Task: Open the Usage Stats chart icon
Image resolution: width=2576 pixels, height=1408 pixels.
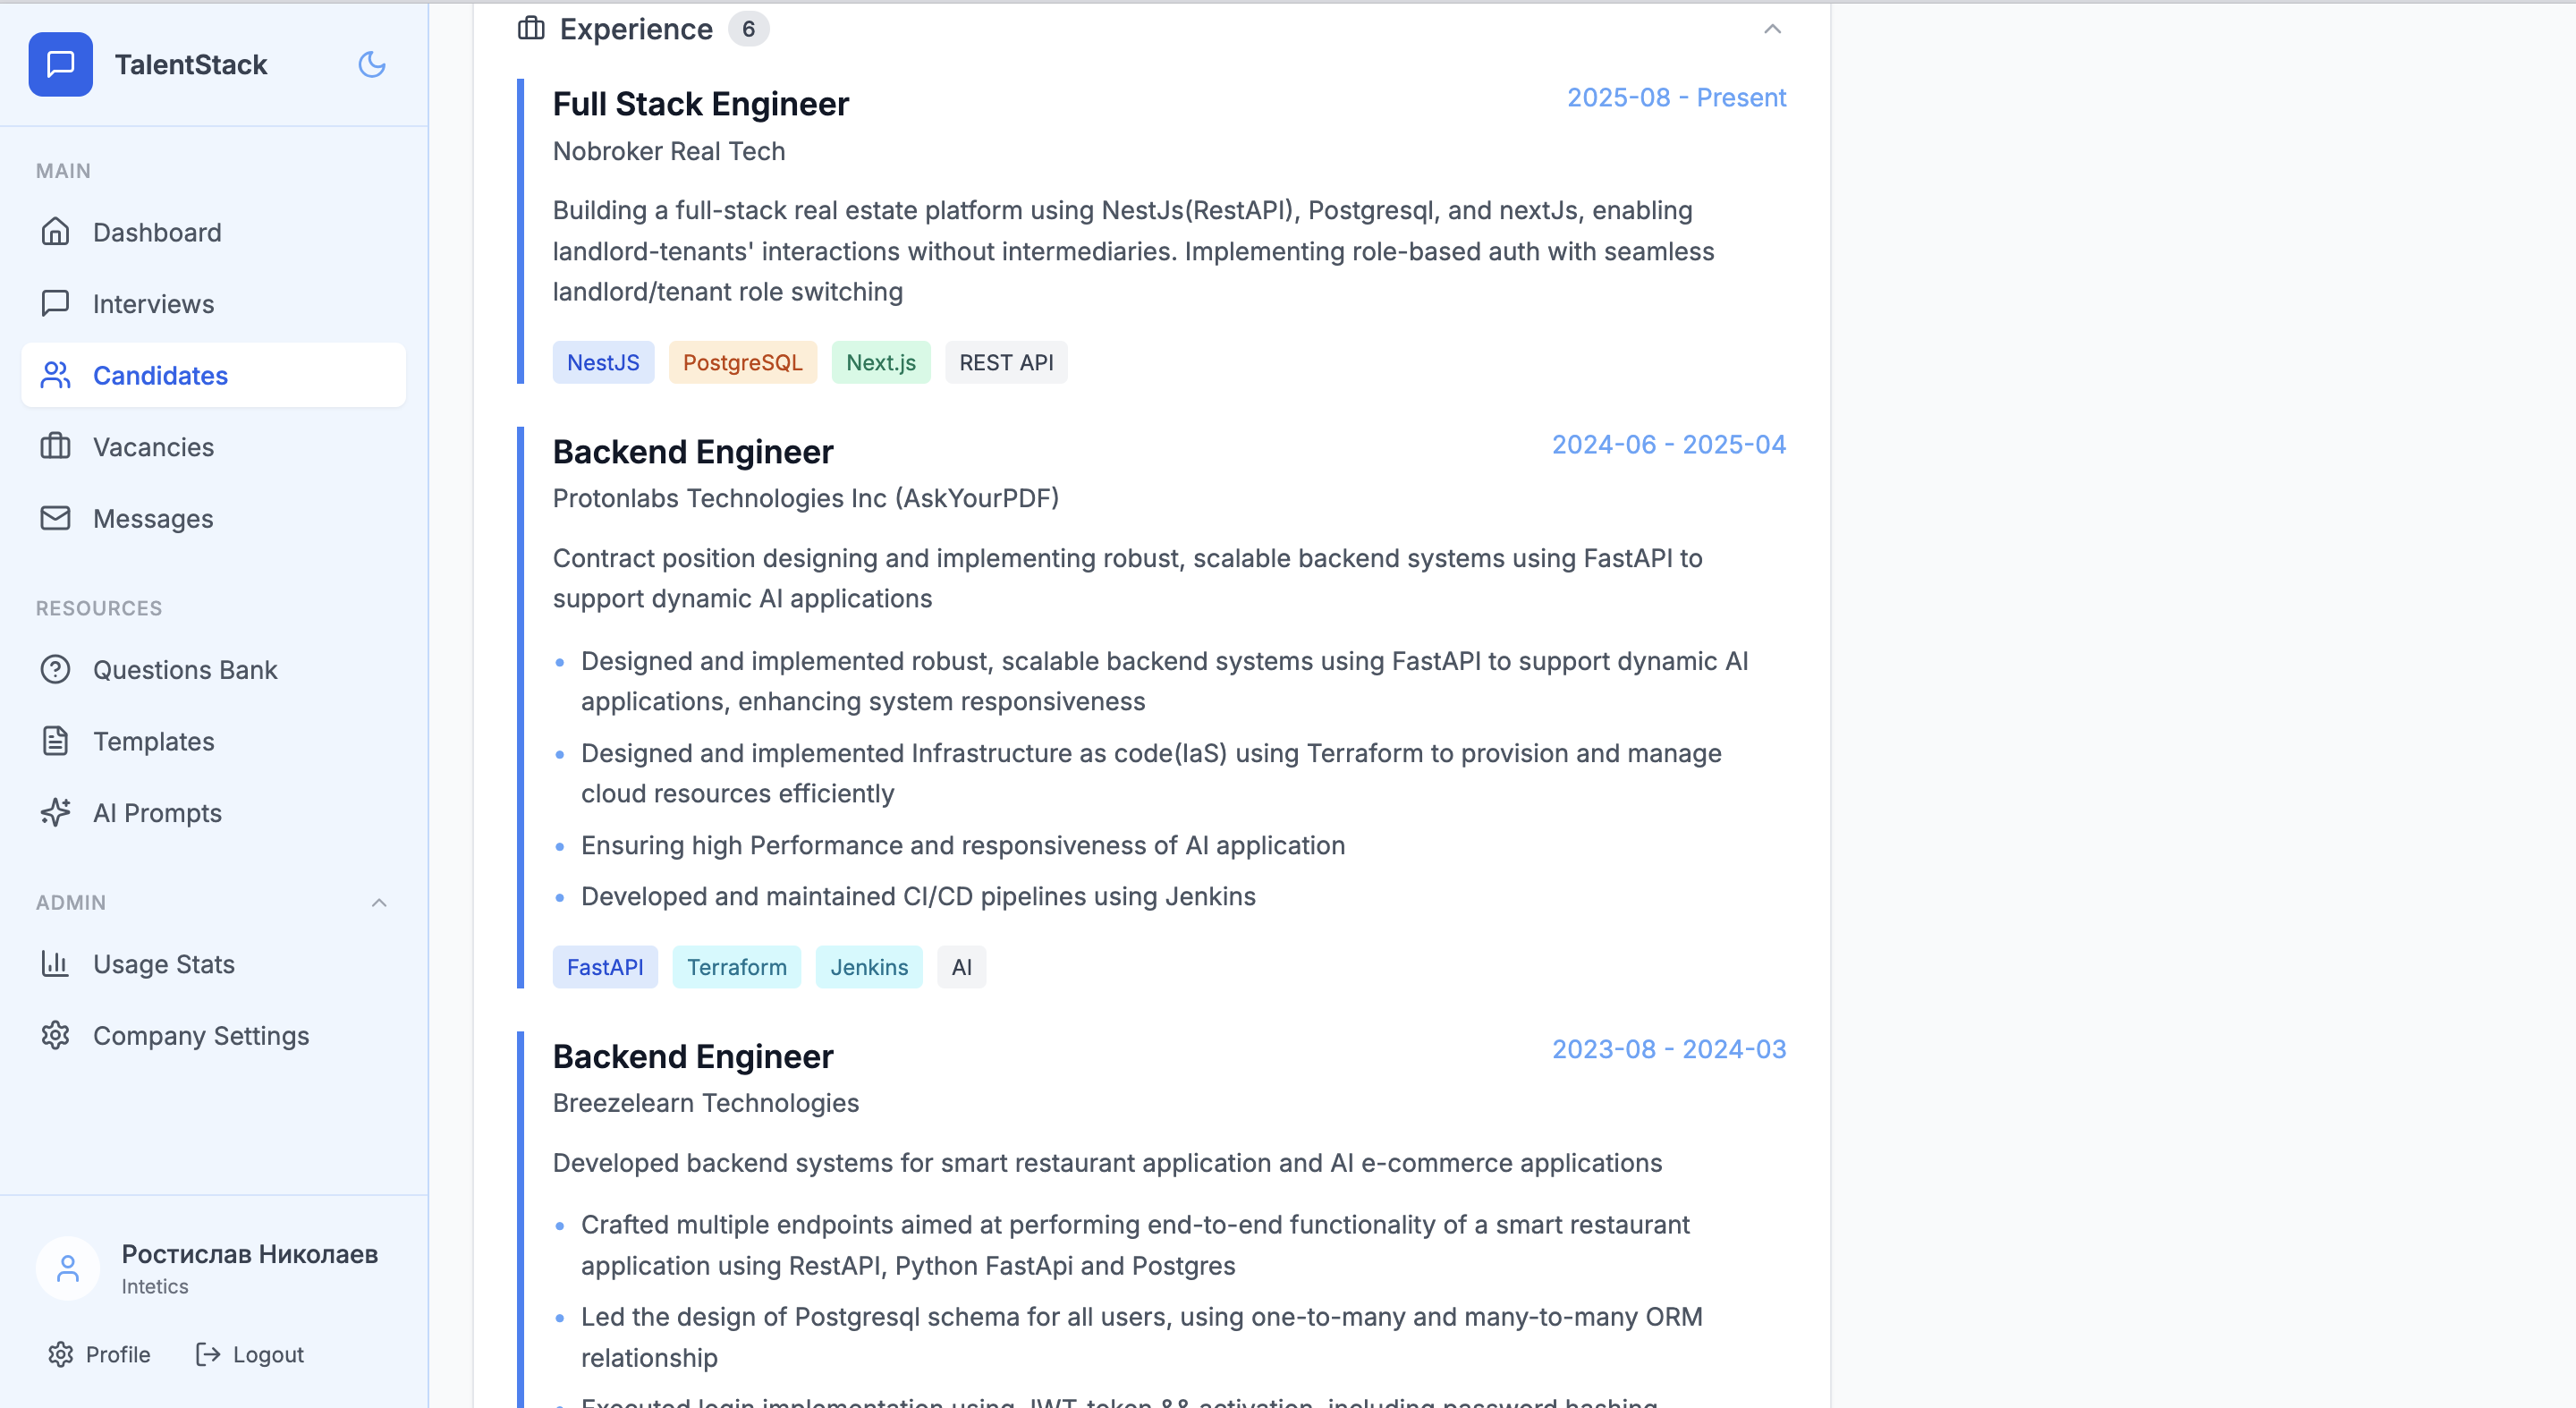Action: [x=56, y=964]
